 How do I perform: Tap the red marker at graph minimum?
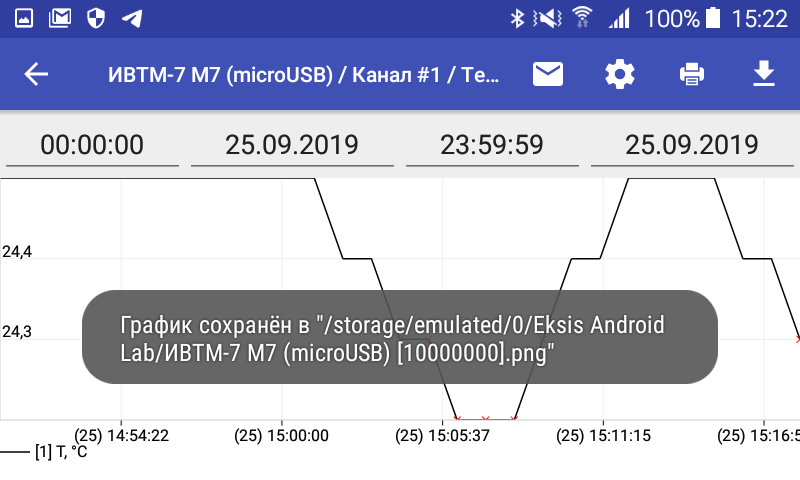[x=485, y=418]
